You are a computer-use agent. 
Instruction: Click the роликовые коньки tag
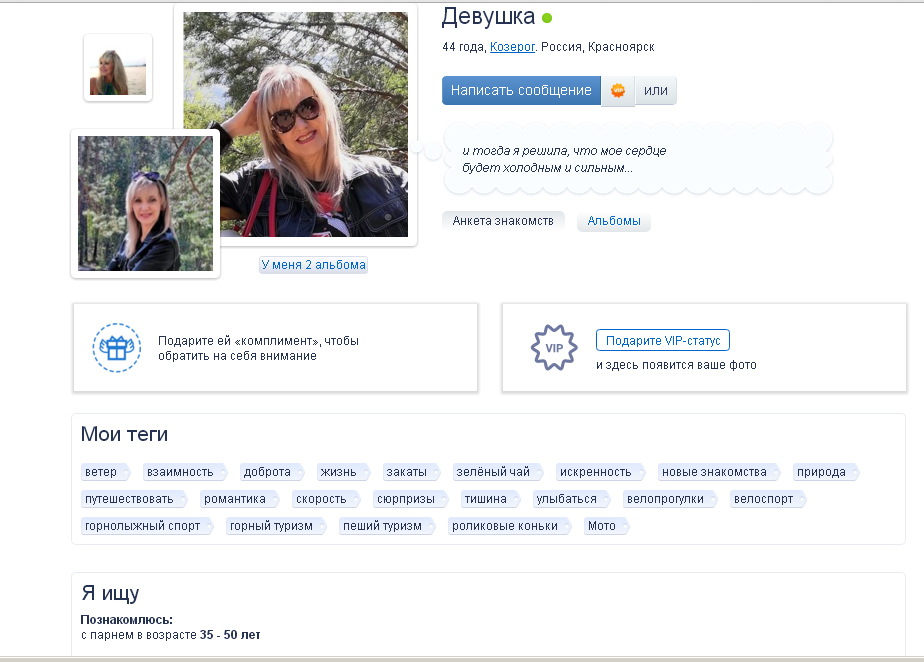click(509, 526)
